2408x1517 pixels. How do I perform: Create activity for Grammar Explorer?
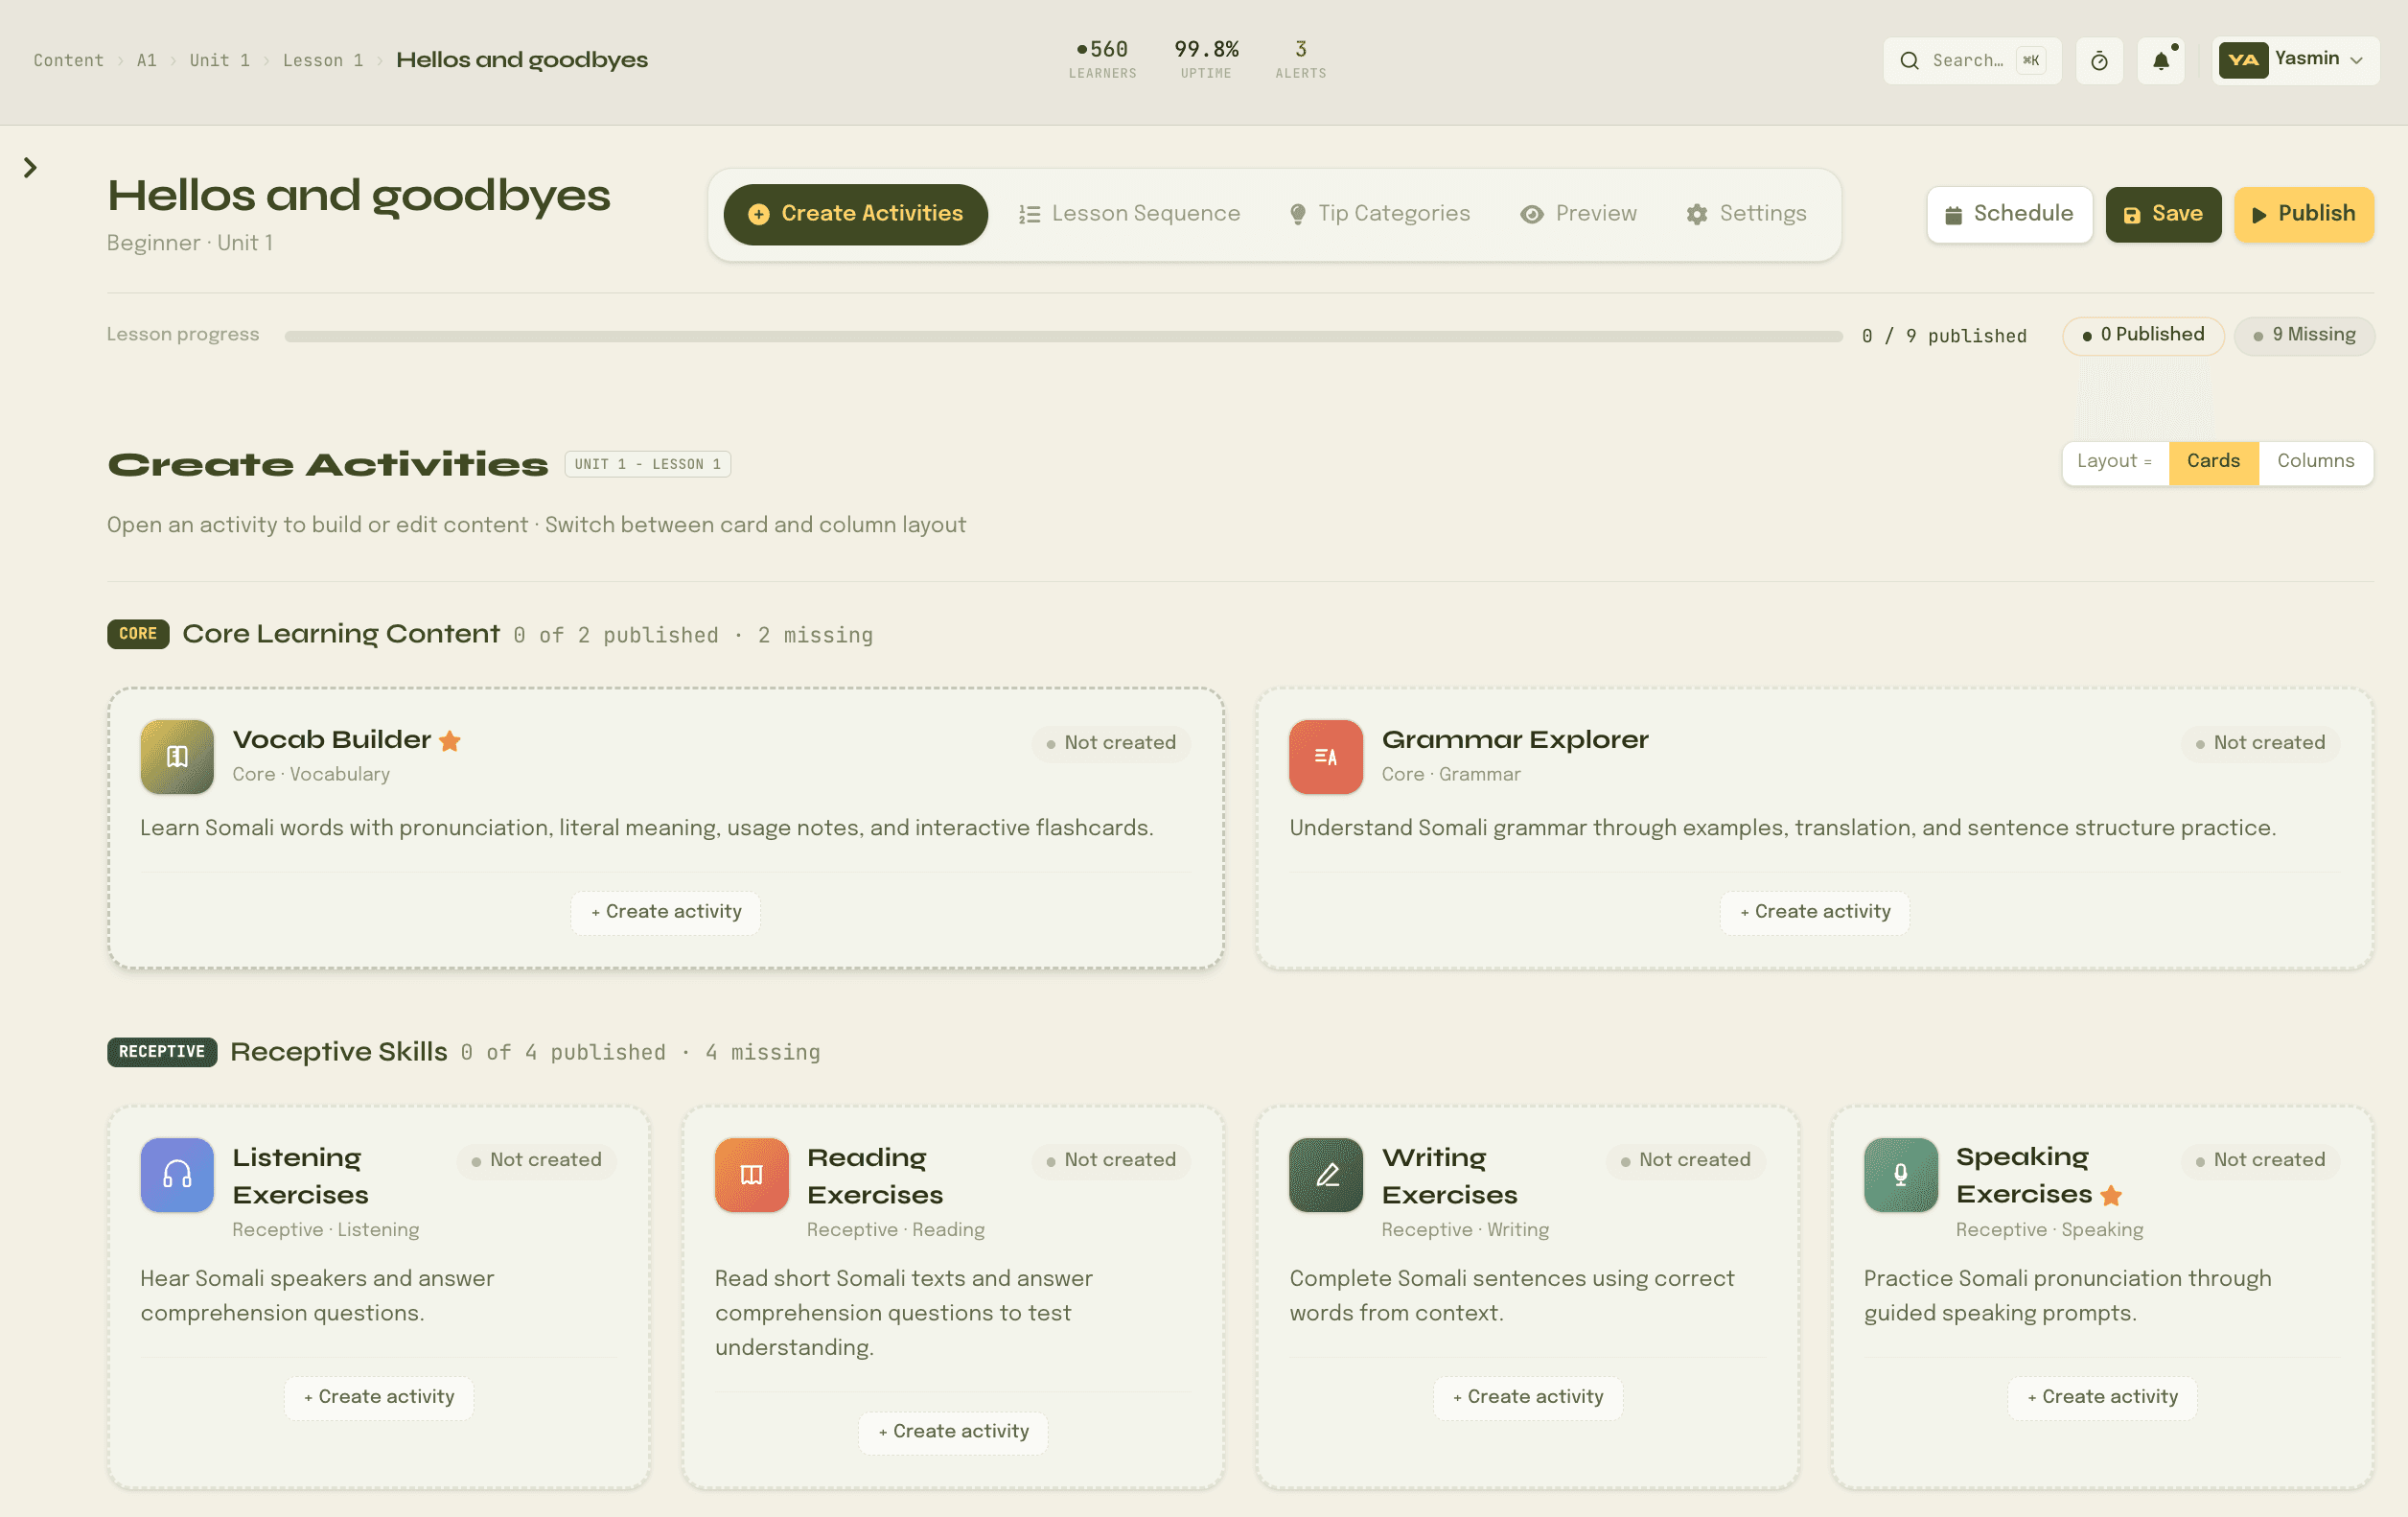[x=1815, y=912]
